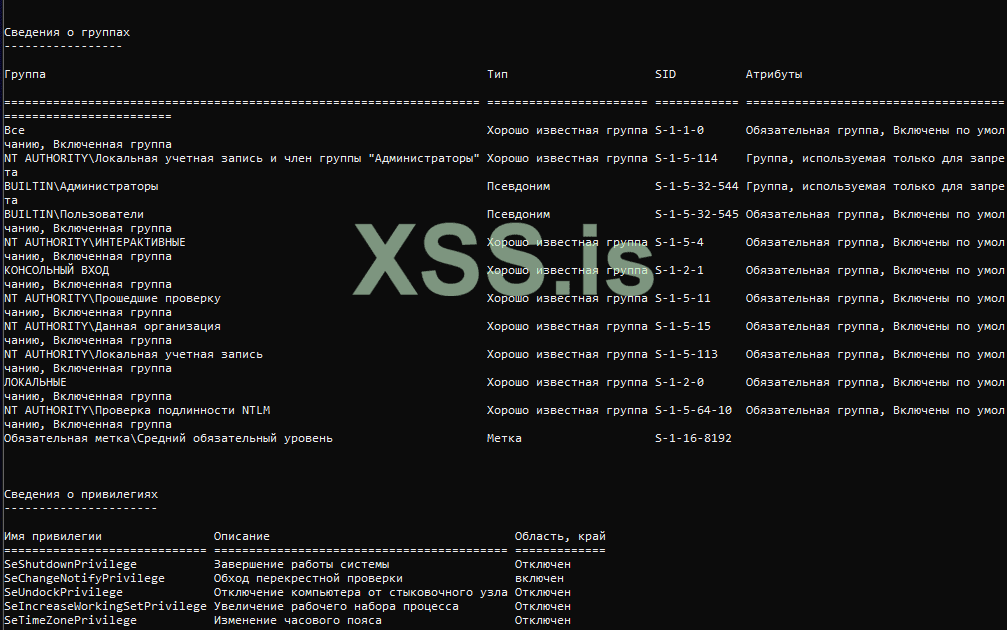Screen dimensions: 1007x630
Task: Select group "NT AUTHORITY\Проверка подлинности NTLM"
Action: pyautogui.click(x=137, y=410)
